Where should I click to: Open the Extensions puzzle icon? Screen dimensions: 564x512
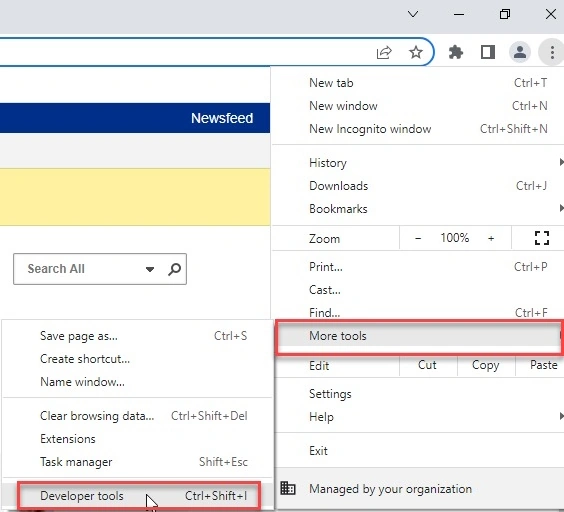click(456, 53)
